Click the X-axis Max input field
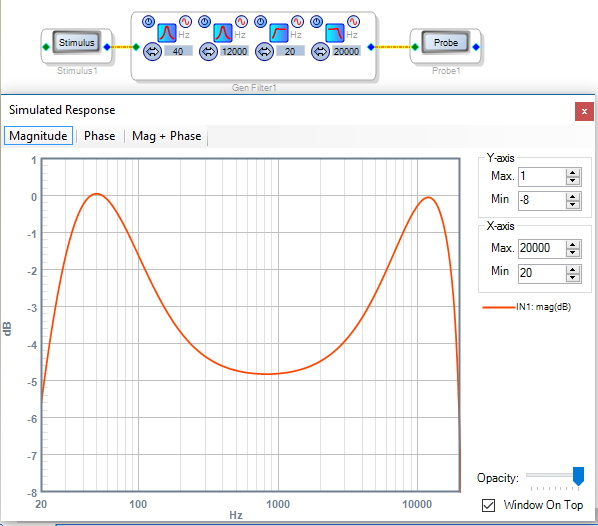Image resolution: width=598 pixels, height=526 pixels. pos(542,249)
